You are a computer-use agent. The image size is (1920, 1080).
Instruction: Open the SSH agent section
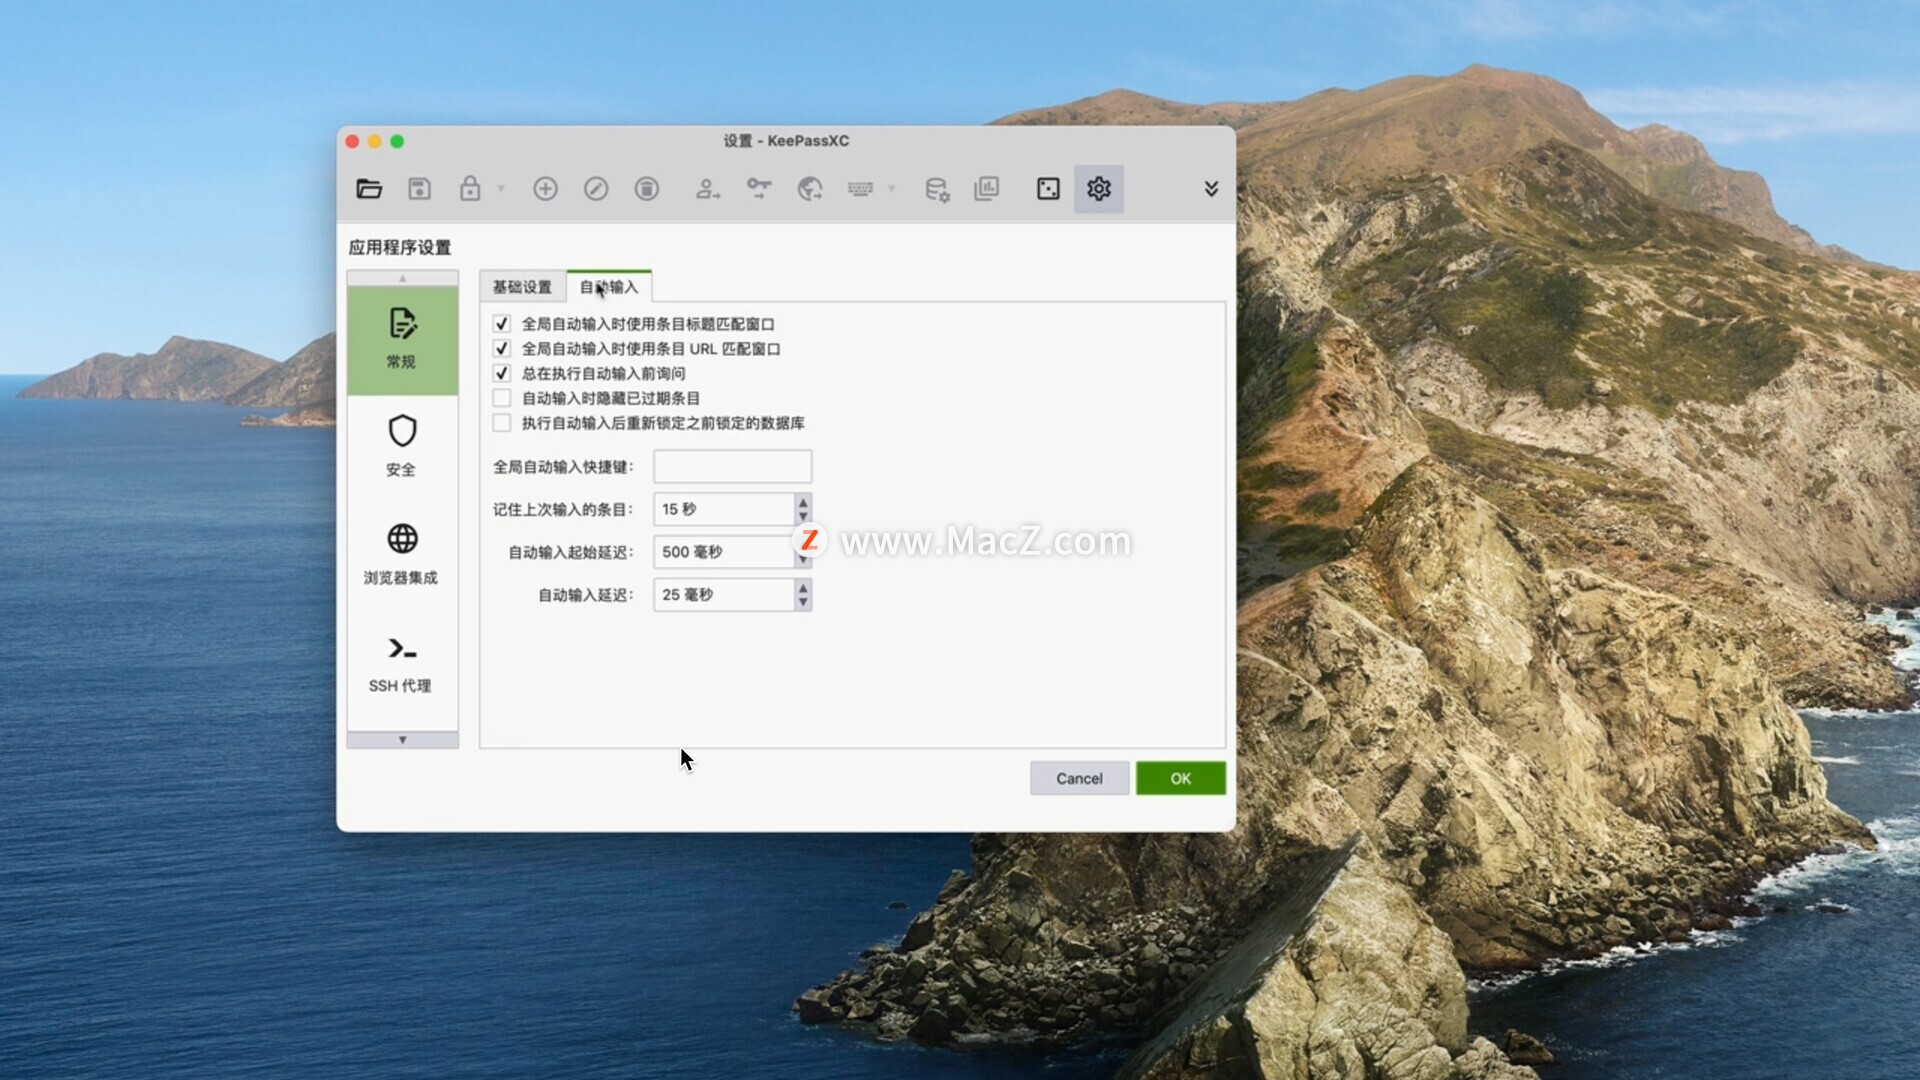[402, 663]
